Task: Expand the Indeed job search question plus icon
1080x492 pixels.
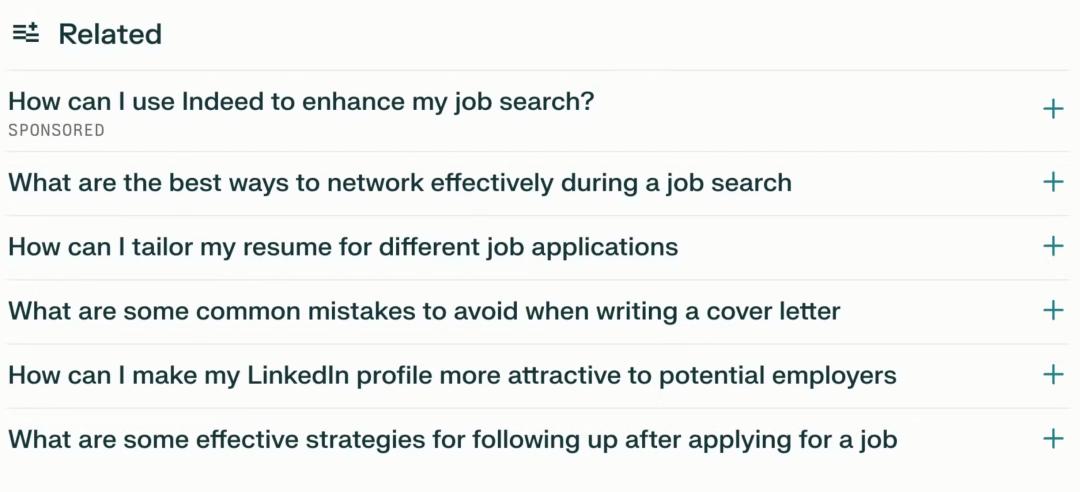Action: tap(1053, 109)
